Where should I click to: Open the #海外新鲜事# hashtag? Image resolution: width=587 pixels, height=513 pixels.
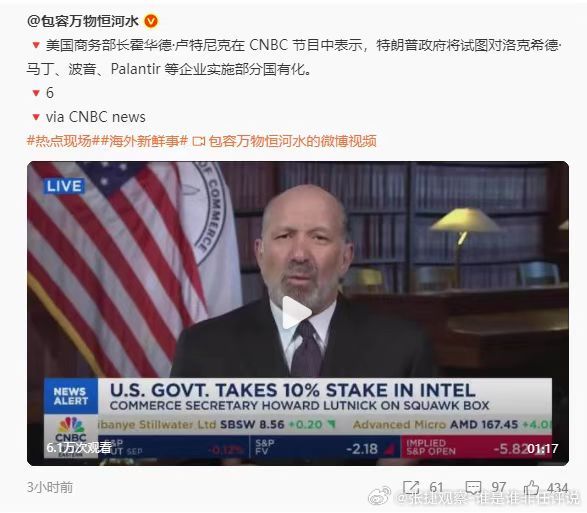pos(144,141)
